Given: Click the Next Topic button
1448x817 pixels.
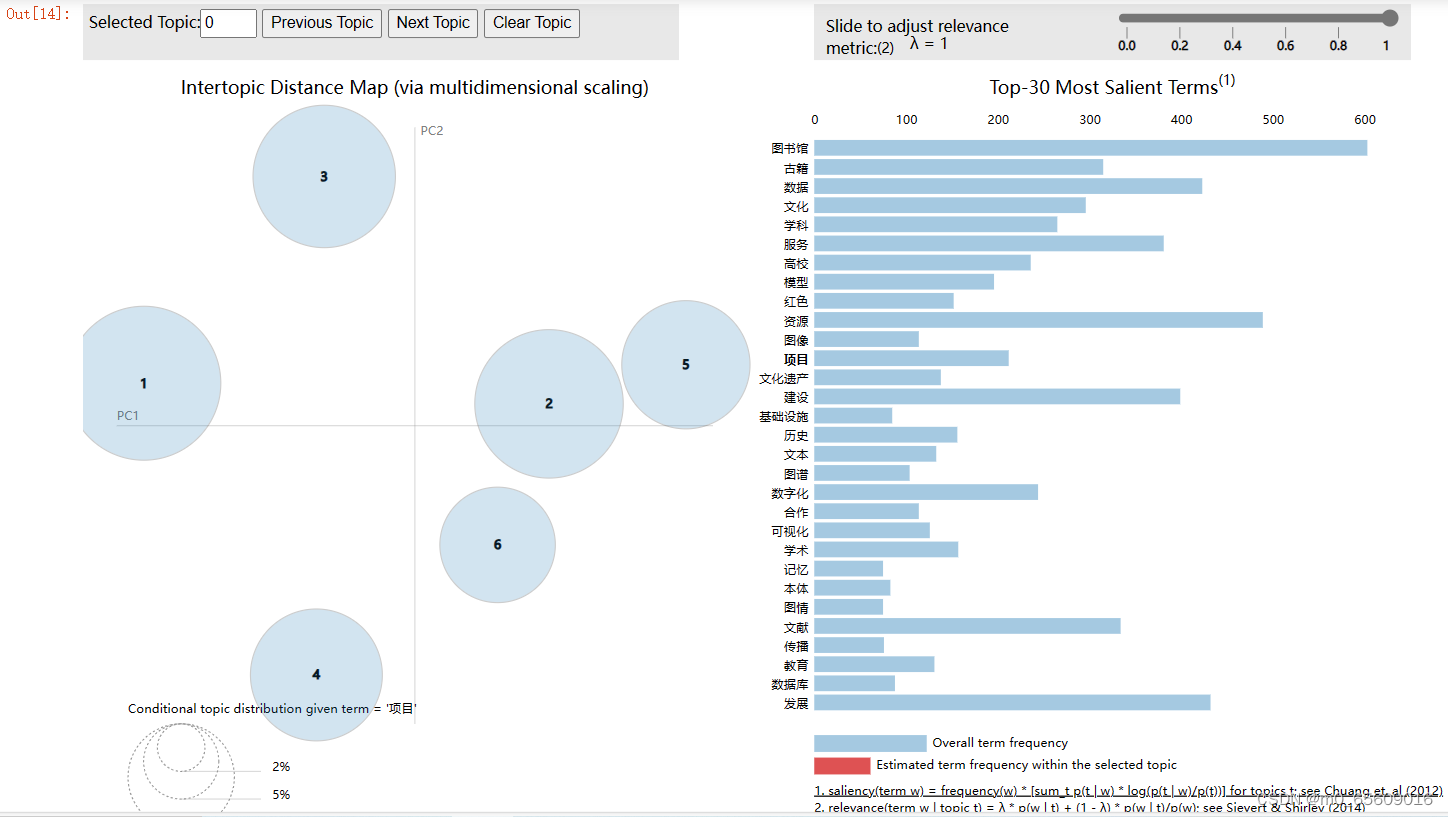Looking at the screenshot, I should coord(432,23).
